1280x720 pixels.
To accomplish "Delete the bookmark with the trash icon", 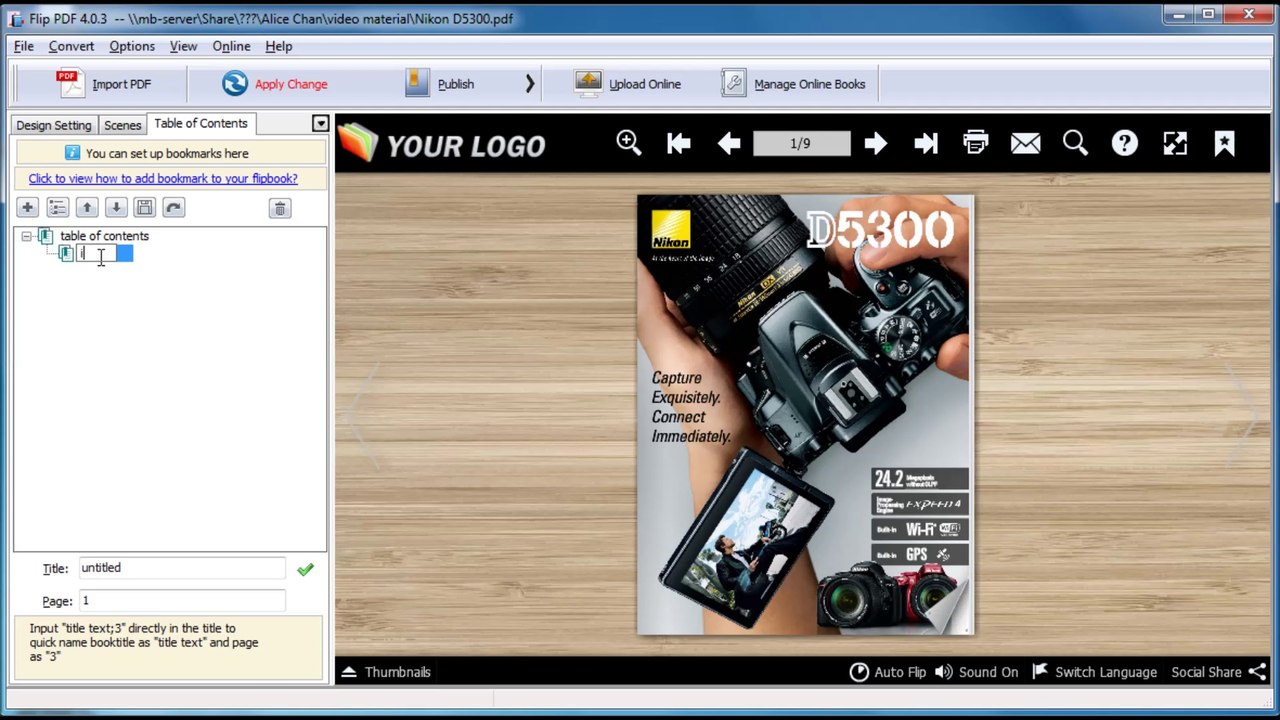I will click(280, 208).
